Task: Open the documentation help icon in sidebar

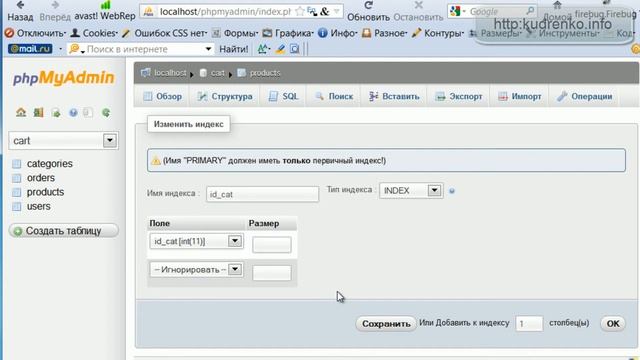Action: click(x=73, y=112)
